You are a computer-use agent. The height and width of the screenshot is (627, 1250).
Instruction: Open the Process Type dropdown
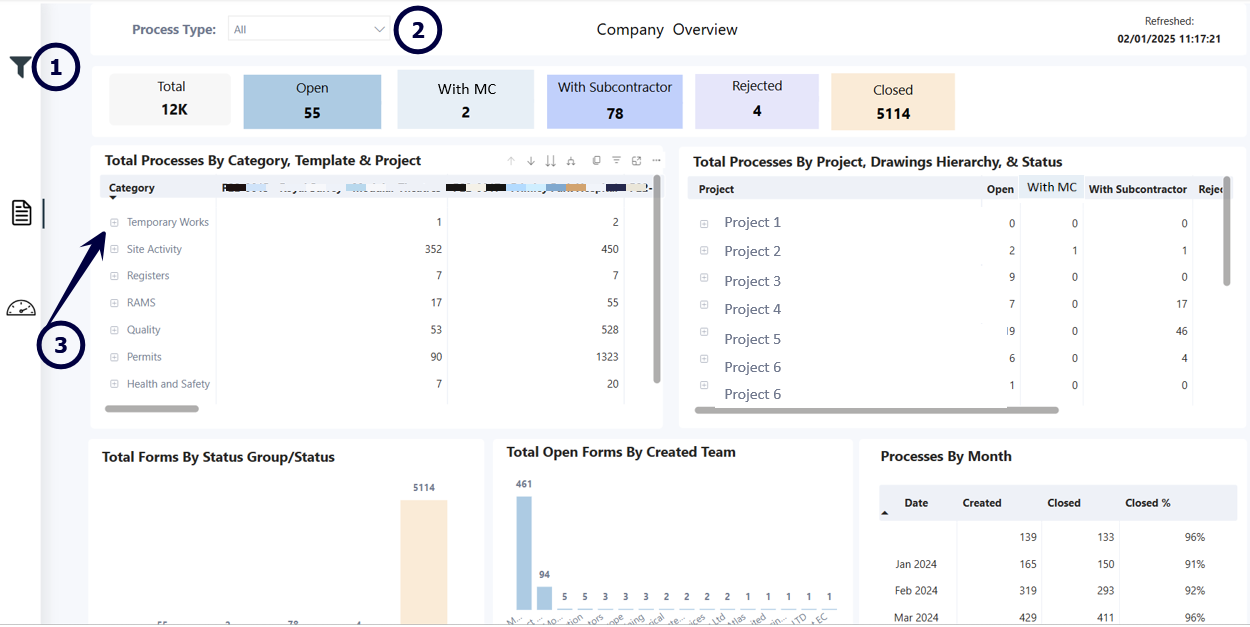click(308, 29)
